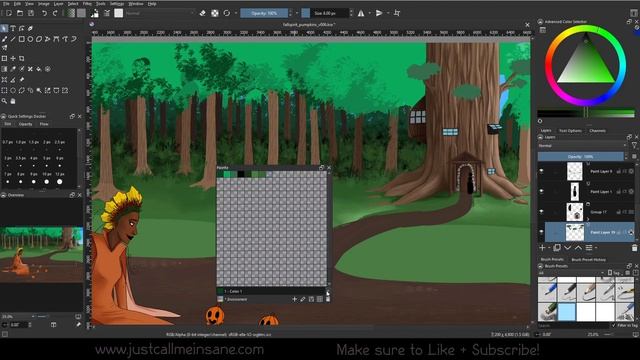Select the Freehand Brush tool
The image size is (640, 360).
[4, 39]
